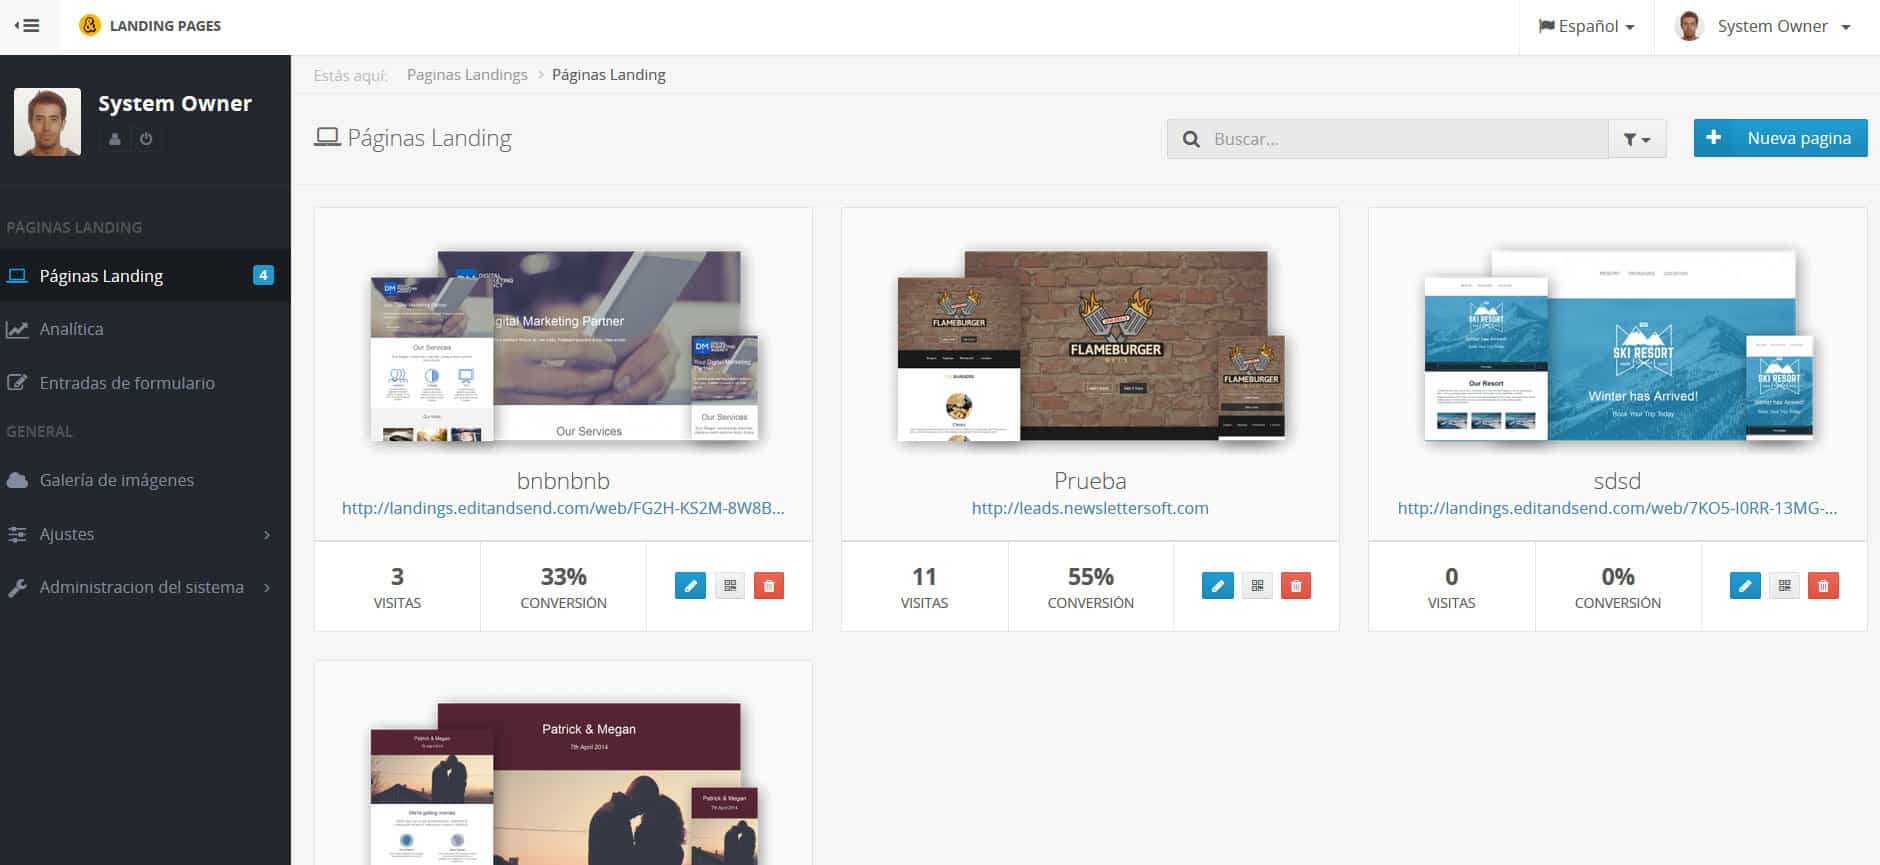Image resolution: width=1880 pixels, height=865 pixels.
Task: Open Galería de imágenes in the sidebar
Action: coord(145,480)
